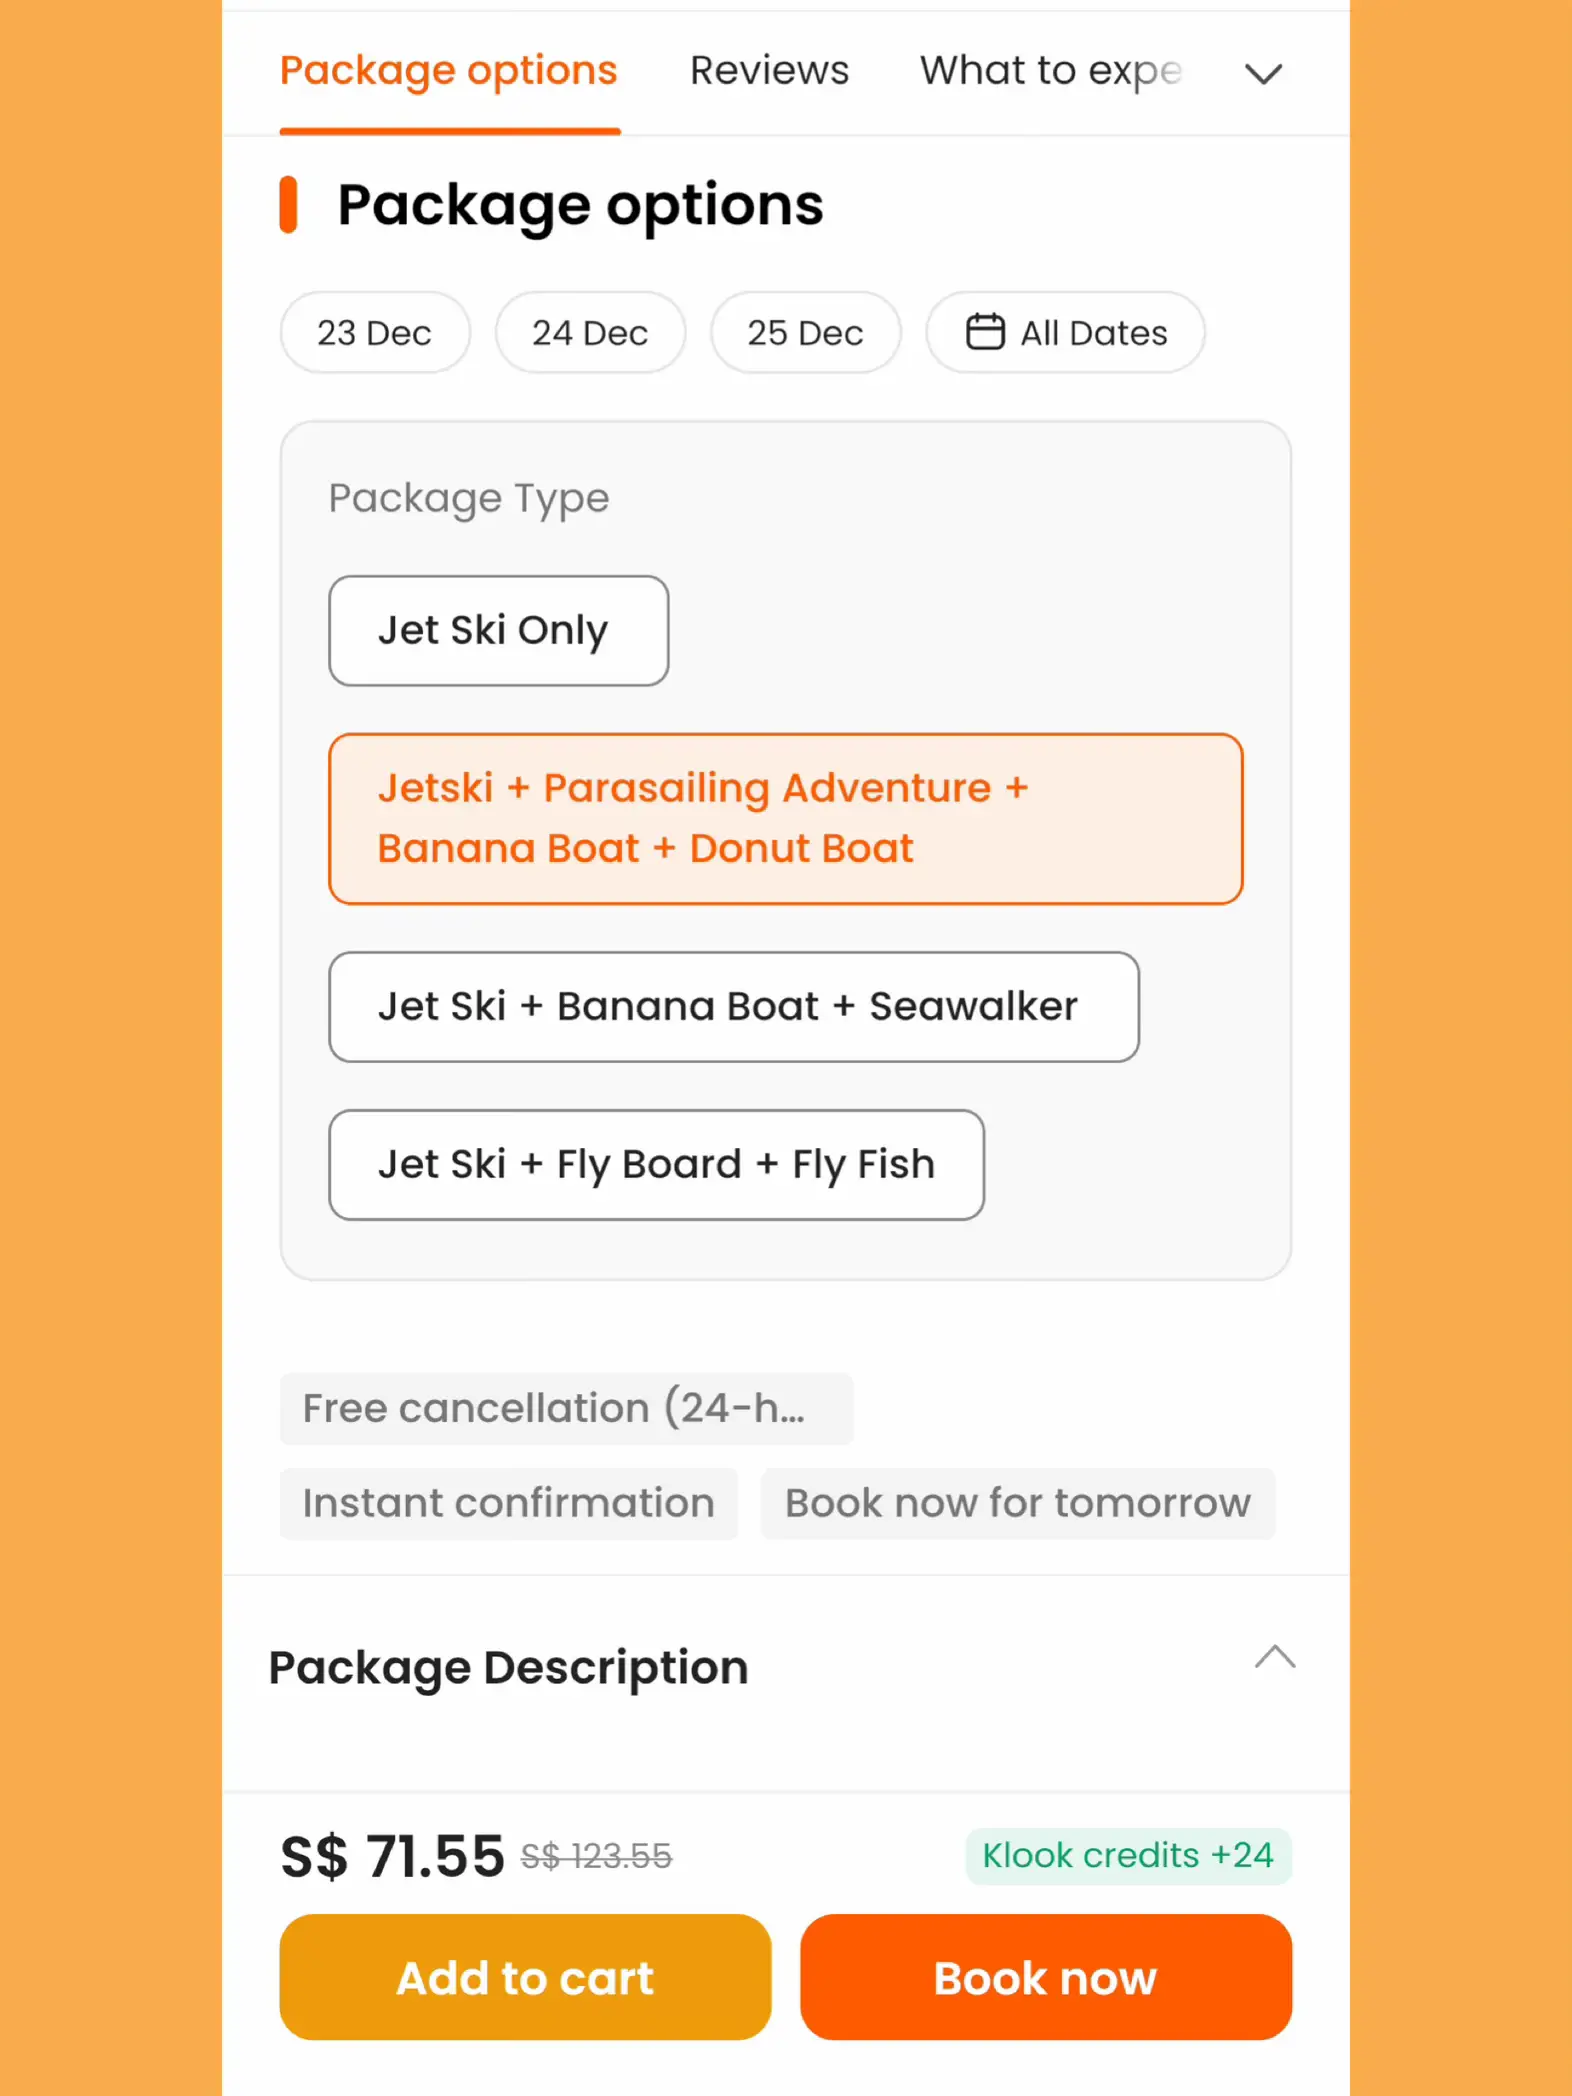This screenshot has width=1572, height=2096.
Task: Click the Book now button
Action: (x=1046, y=1977)
